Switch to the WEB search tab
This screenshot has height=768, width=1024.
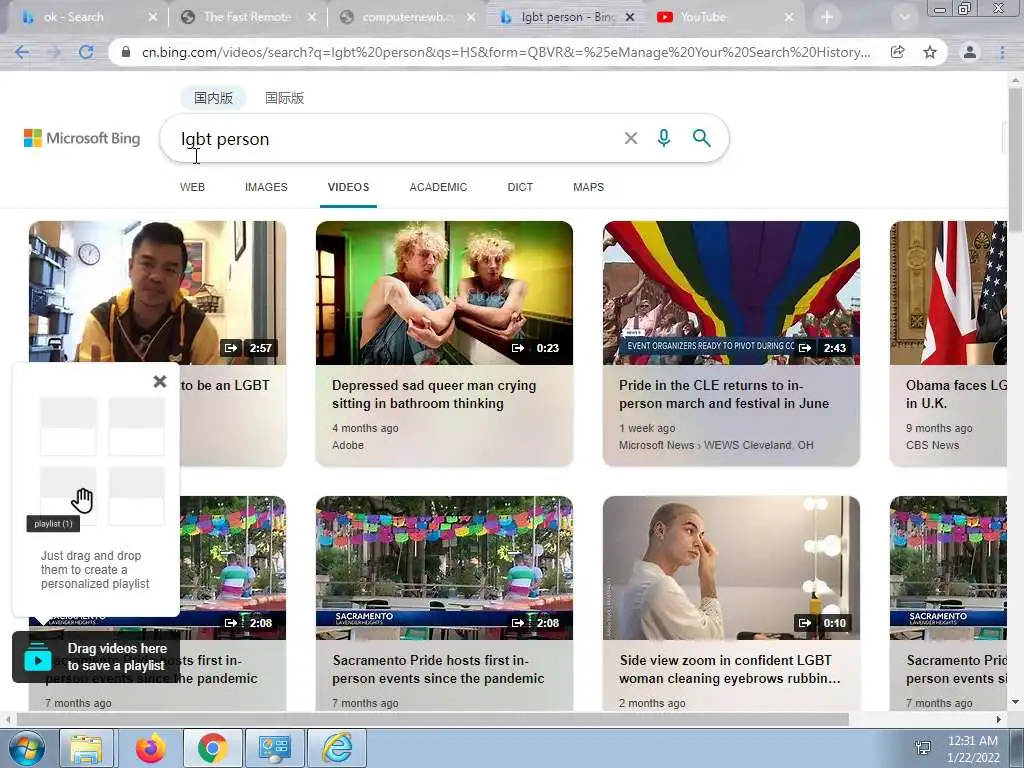pos(192,187)
